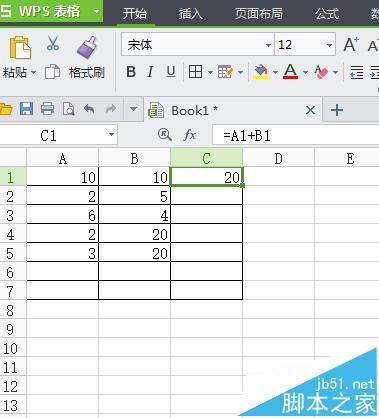Select cell A1 containing 10

pos(63,177)
